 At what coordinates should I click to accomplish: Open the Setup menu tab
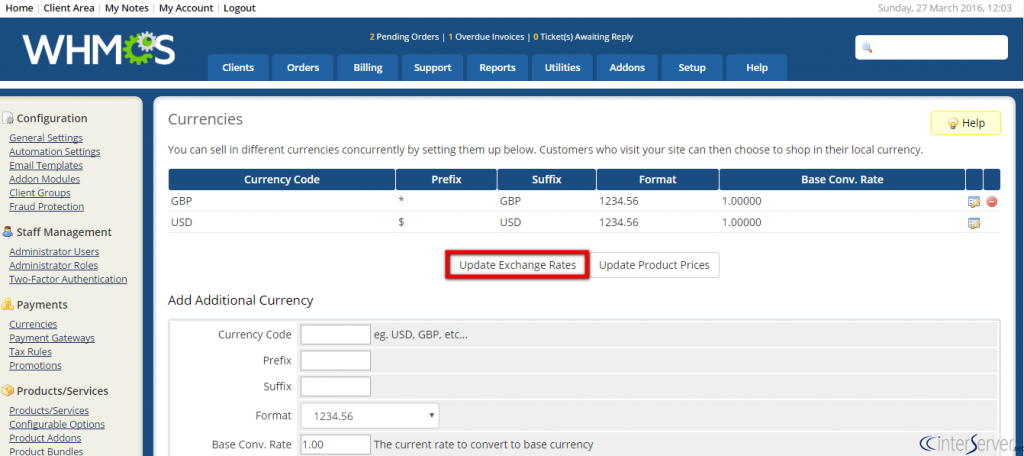[x=692, y=67]
